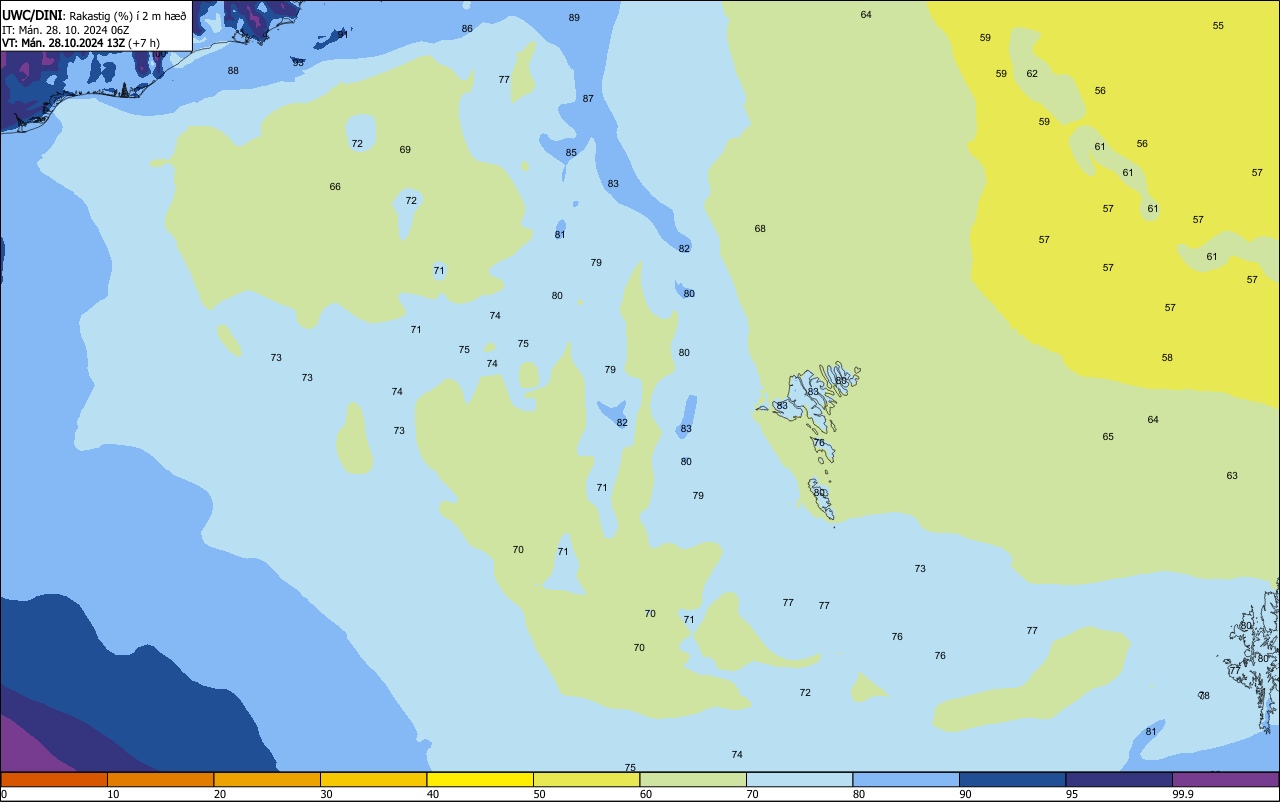Select the 95 tick label on the legend
The height and width of the screenshot is (802, 1280).
coord(1072,794)
